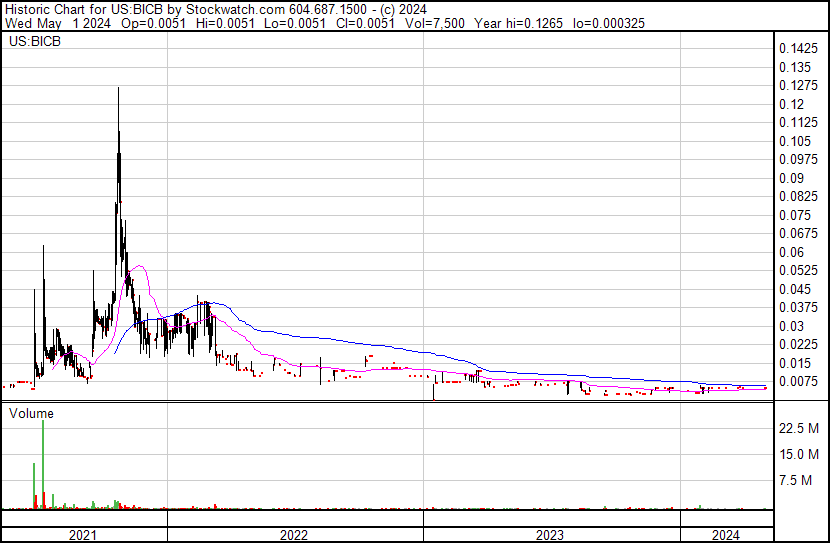Select the 2021 year label on the time axis
Viewport: 830px width, 543px height.
[83, 535]
